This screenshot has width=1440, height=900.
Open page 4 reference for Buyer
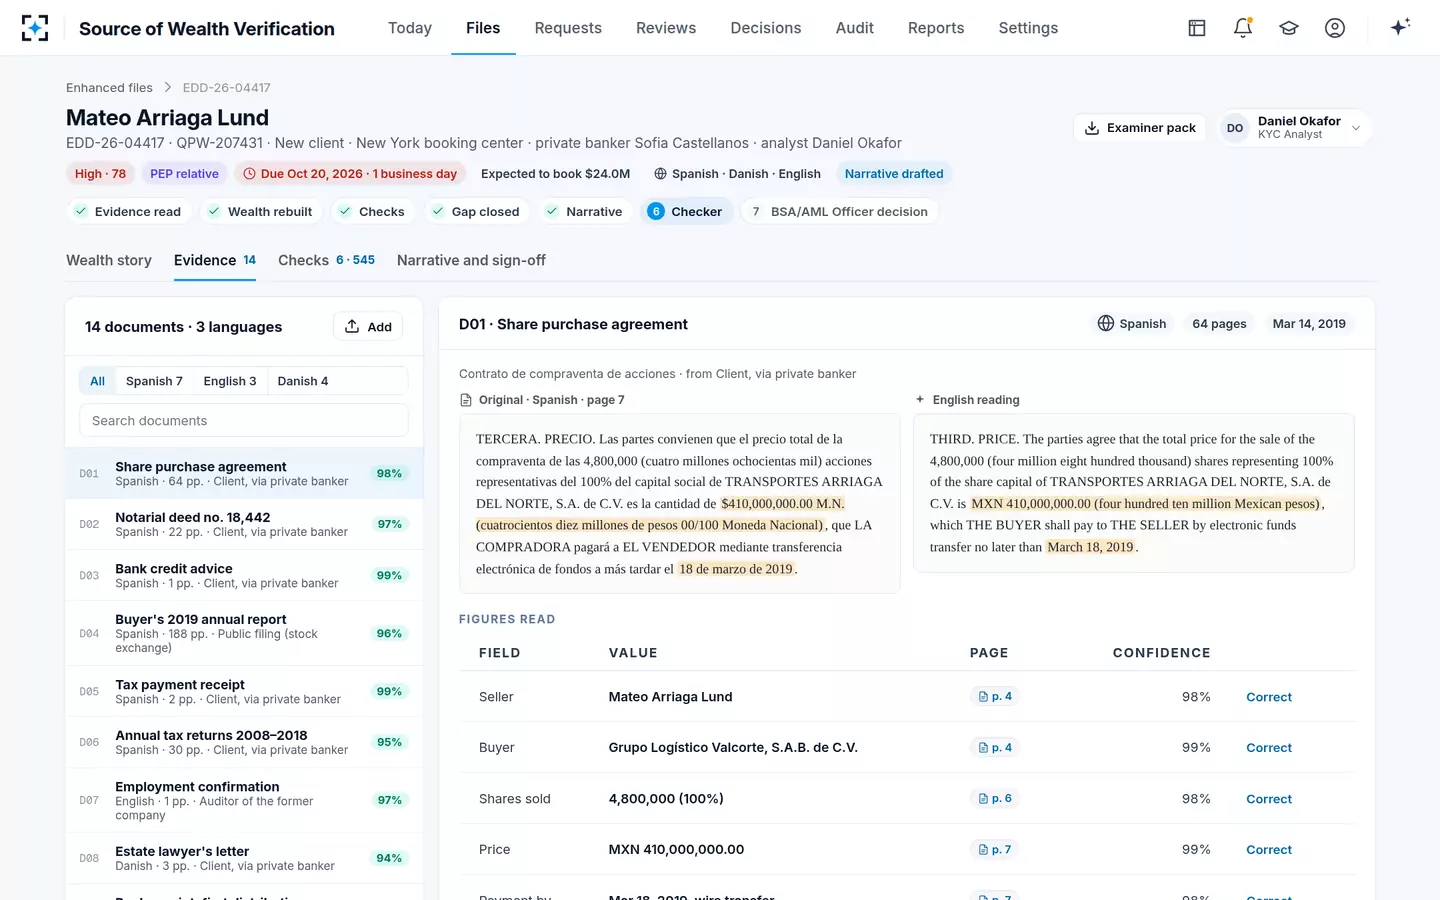tap(995, 748)
